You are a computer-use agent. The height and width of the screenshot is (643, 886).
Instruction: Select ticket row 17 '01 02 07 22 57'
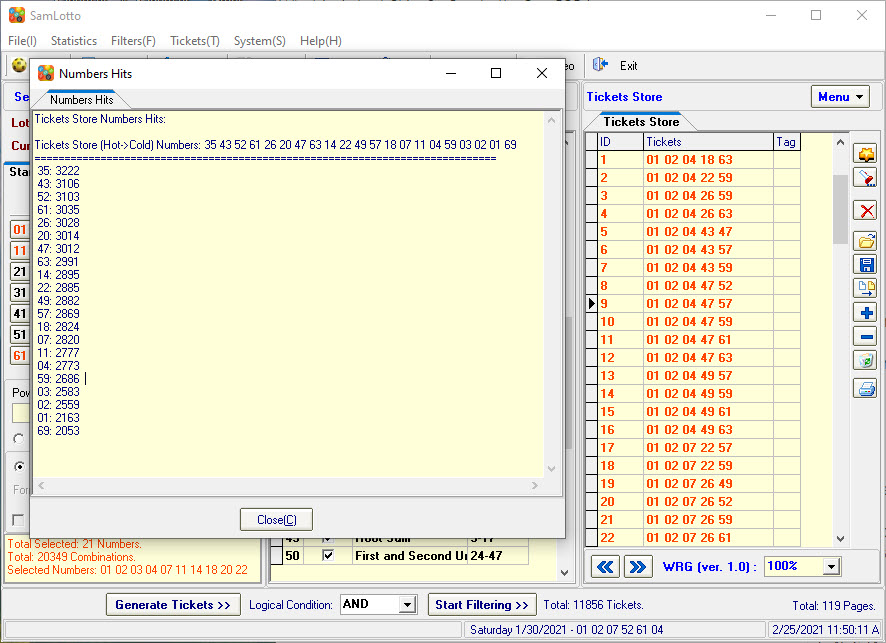[693, 448]
